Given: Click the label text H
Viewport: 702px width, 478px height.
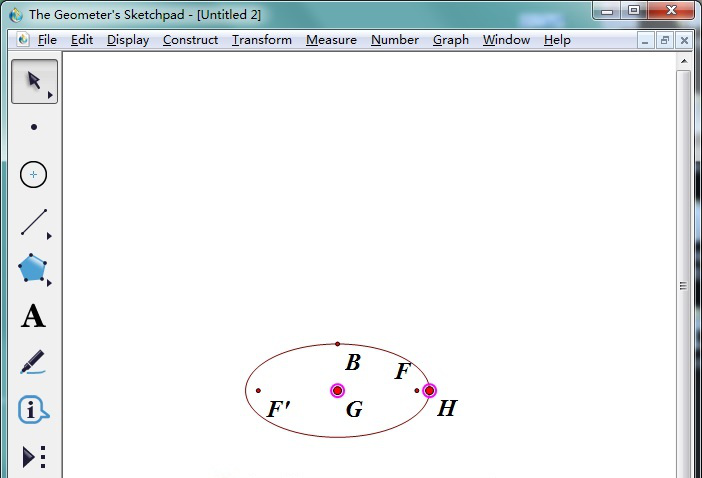Looking at the screenshot, I should [x=447, y=408].
